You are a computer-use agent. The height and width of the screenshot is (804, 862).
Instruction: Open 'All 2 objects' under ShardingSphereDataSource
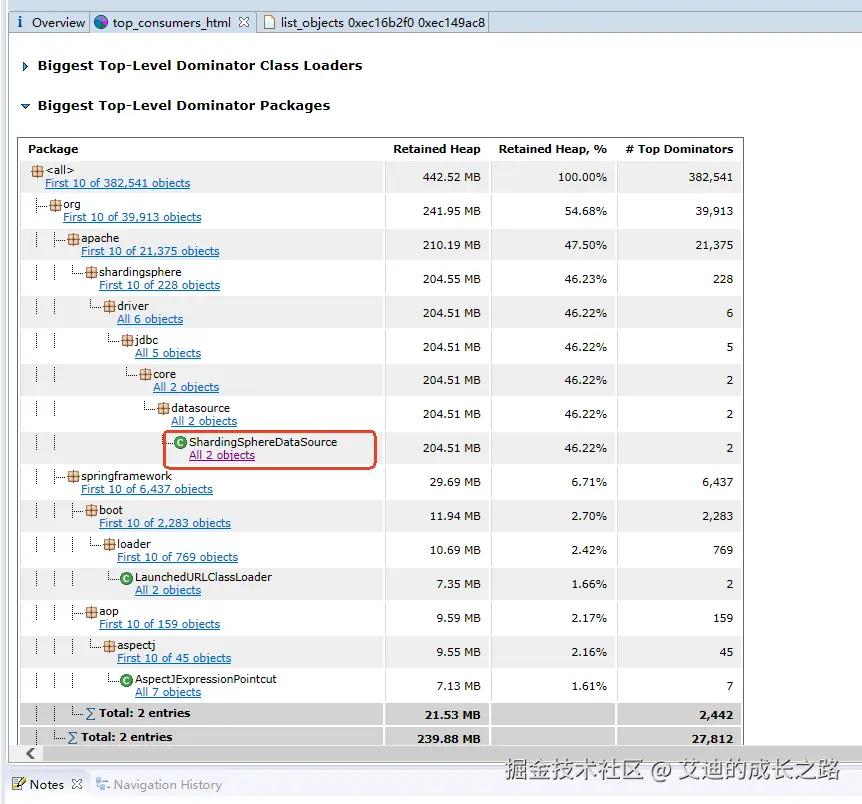pyautogui.click(x=222, y=456)
